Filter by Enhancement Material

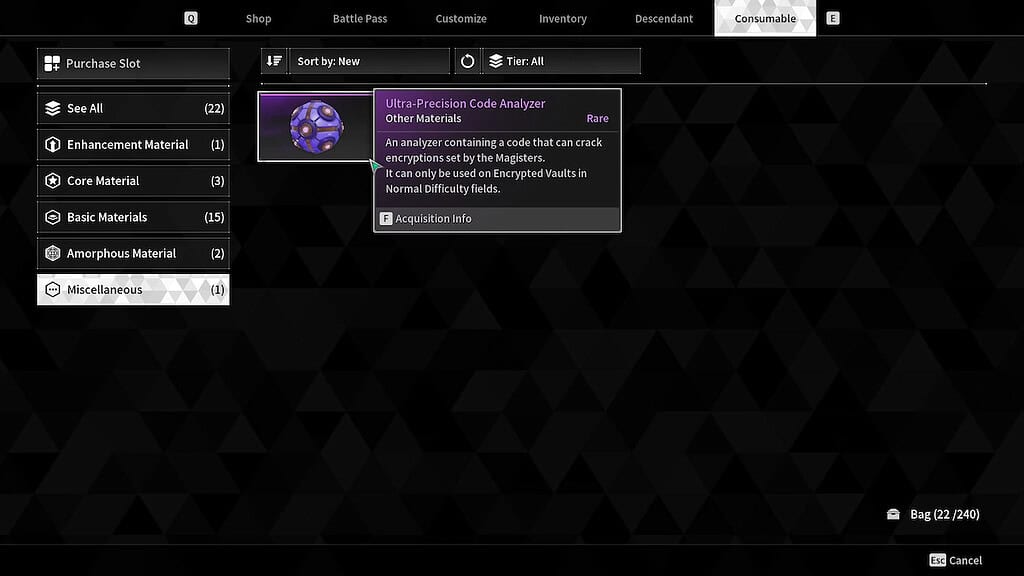(133, 144)
